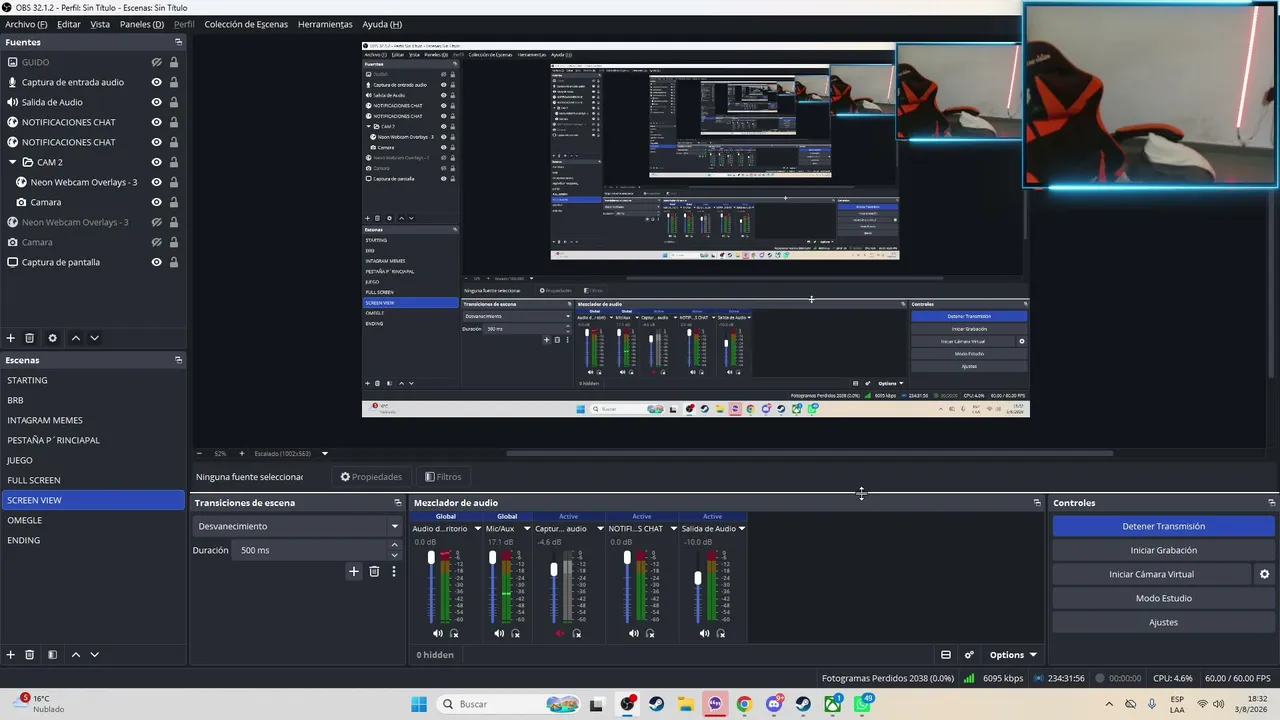Open the Herramientas menu
The width and height of the screenshot is (1280, 720).
325,24
